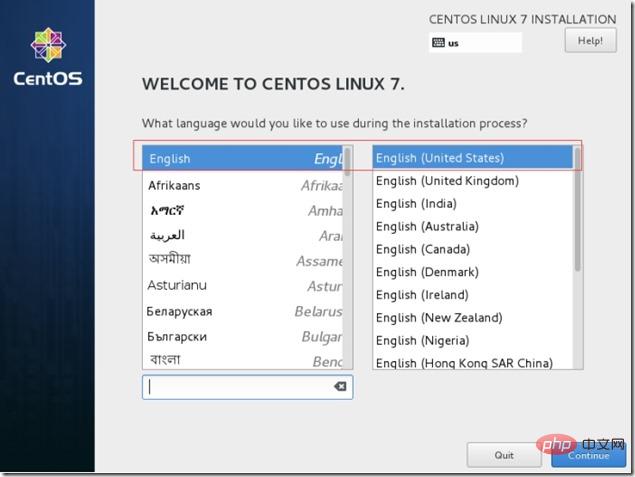
Task: Choose English (Australia) locale
Action: click(473, 226)
